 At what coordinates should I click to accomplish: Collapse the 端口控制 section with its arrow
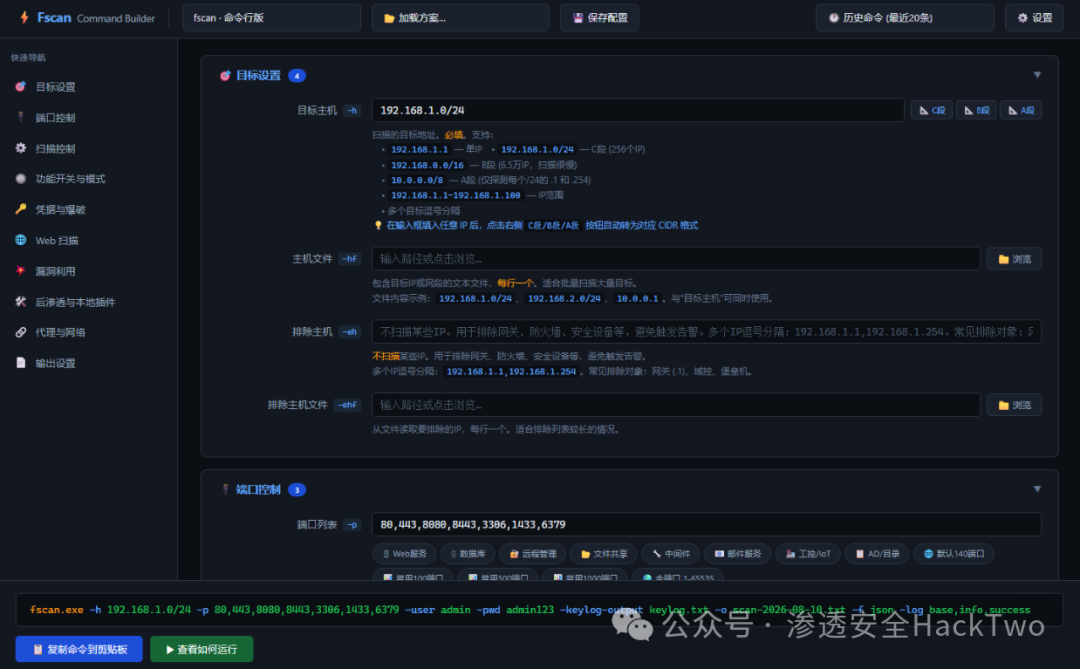point(1037,489)
